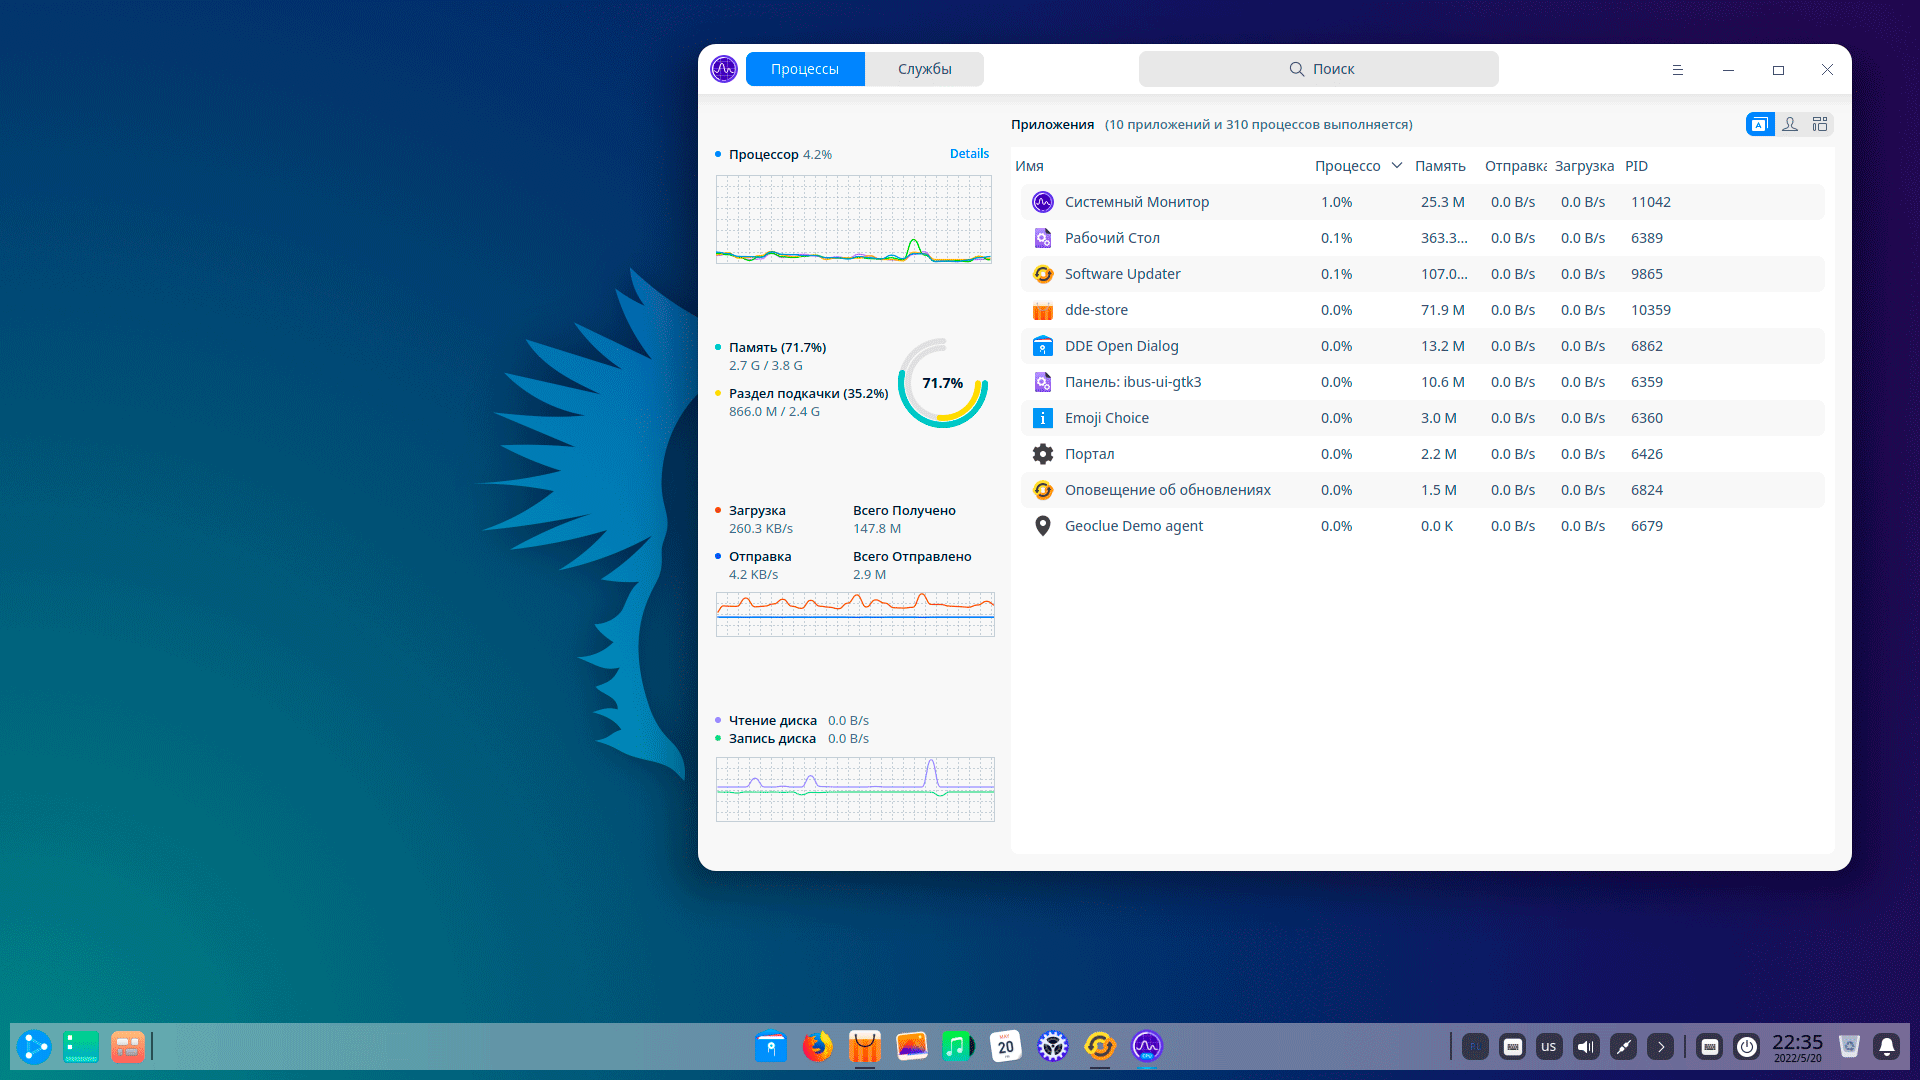Select the Geoclue Demo agent location icon
Screen dimensions: 1920x1080
click(1043, 526)
